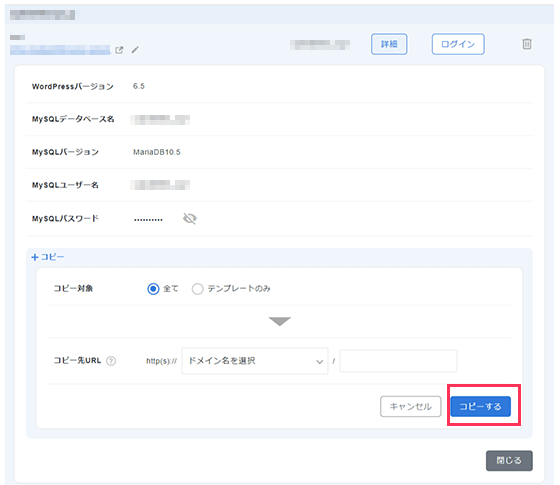Click the gray downward triangle arrow
Screen dimensions: 560x485
click(280, 321)
